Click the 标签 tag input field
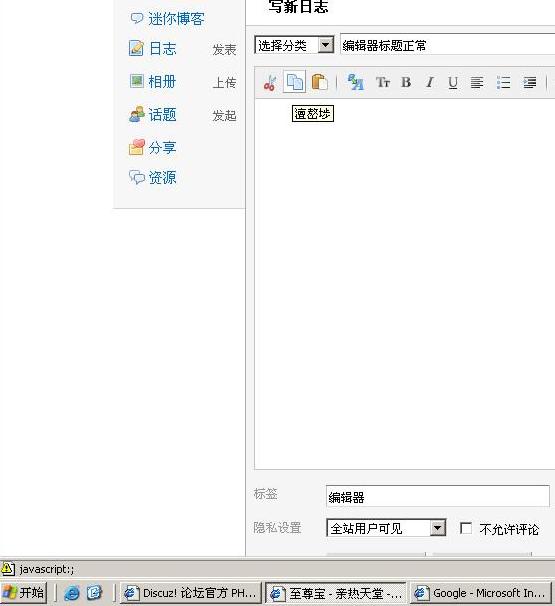This screenshot has height=606, width=555. coord(438,496)
